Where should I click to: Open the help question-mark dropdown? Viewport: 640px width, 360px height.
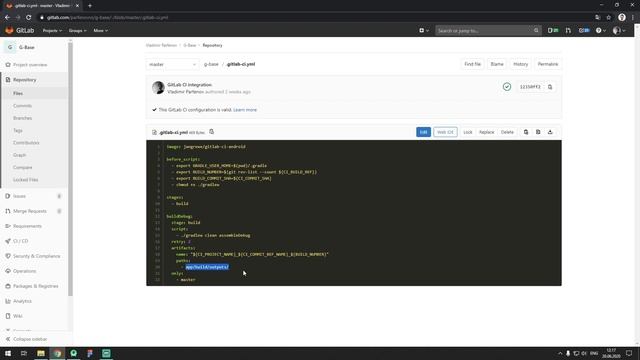tap(600, 31)
